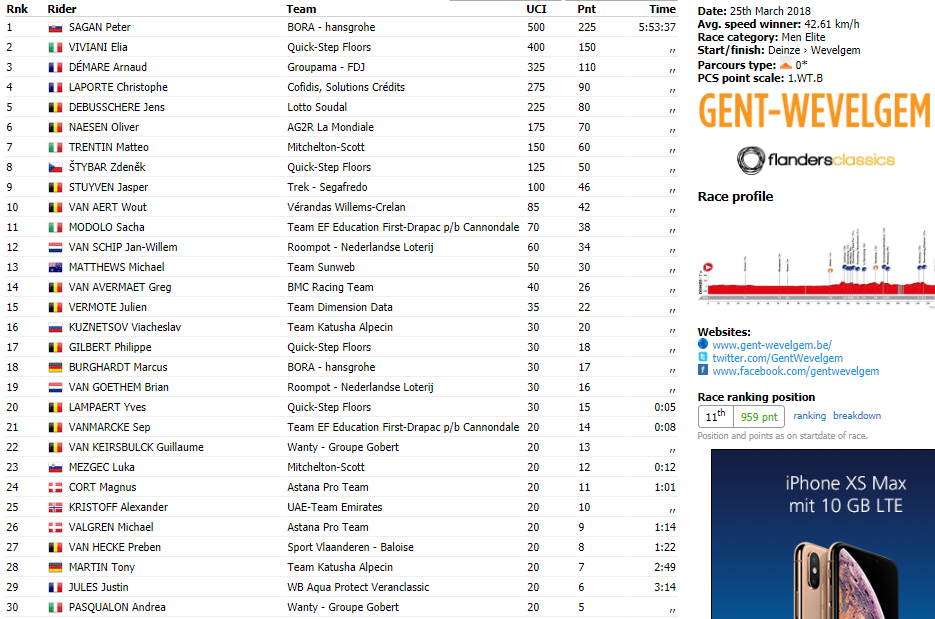Screen dimensions: 935x619
Task: Click the Netherlands flag beside VAN SCHIP Jan-Willem
Action: point(55,247)
